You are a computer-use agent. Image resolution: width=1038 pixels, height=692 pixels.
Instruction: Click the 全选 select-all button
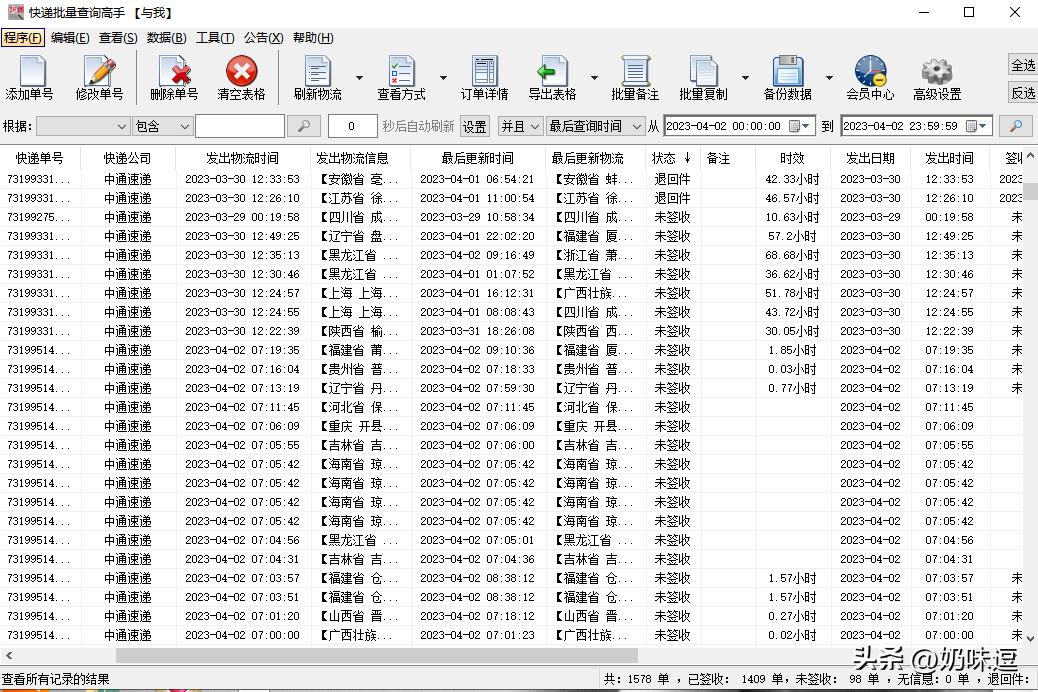pos(1022,64)
